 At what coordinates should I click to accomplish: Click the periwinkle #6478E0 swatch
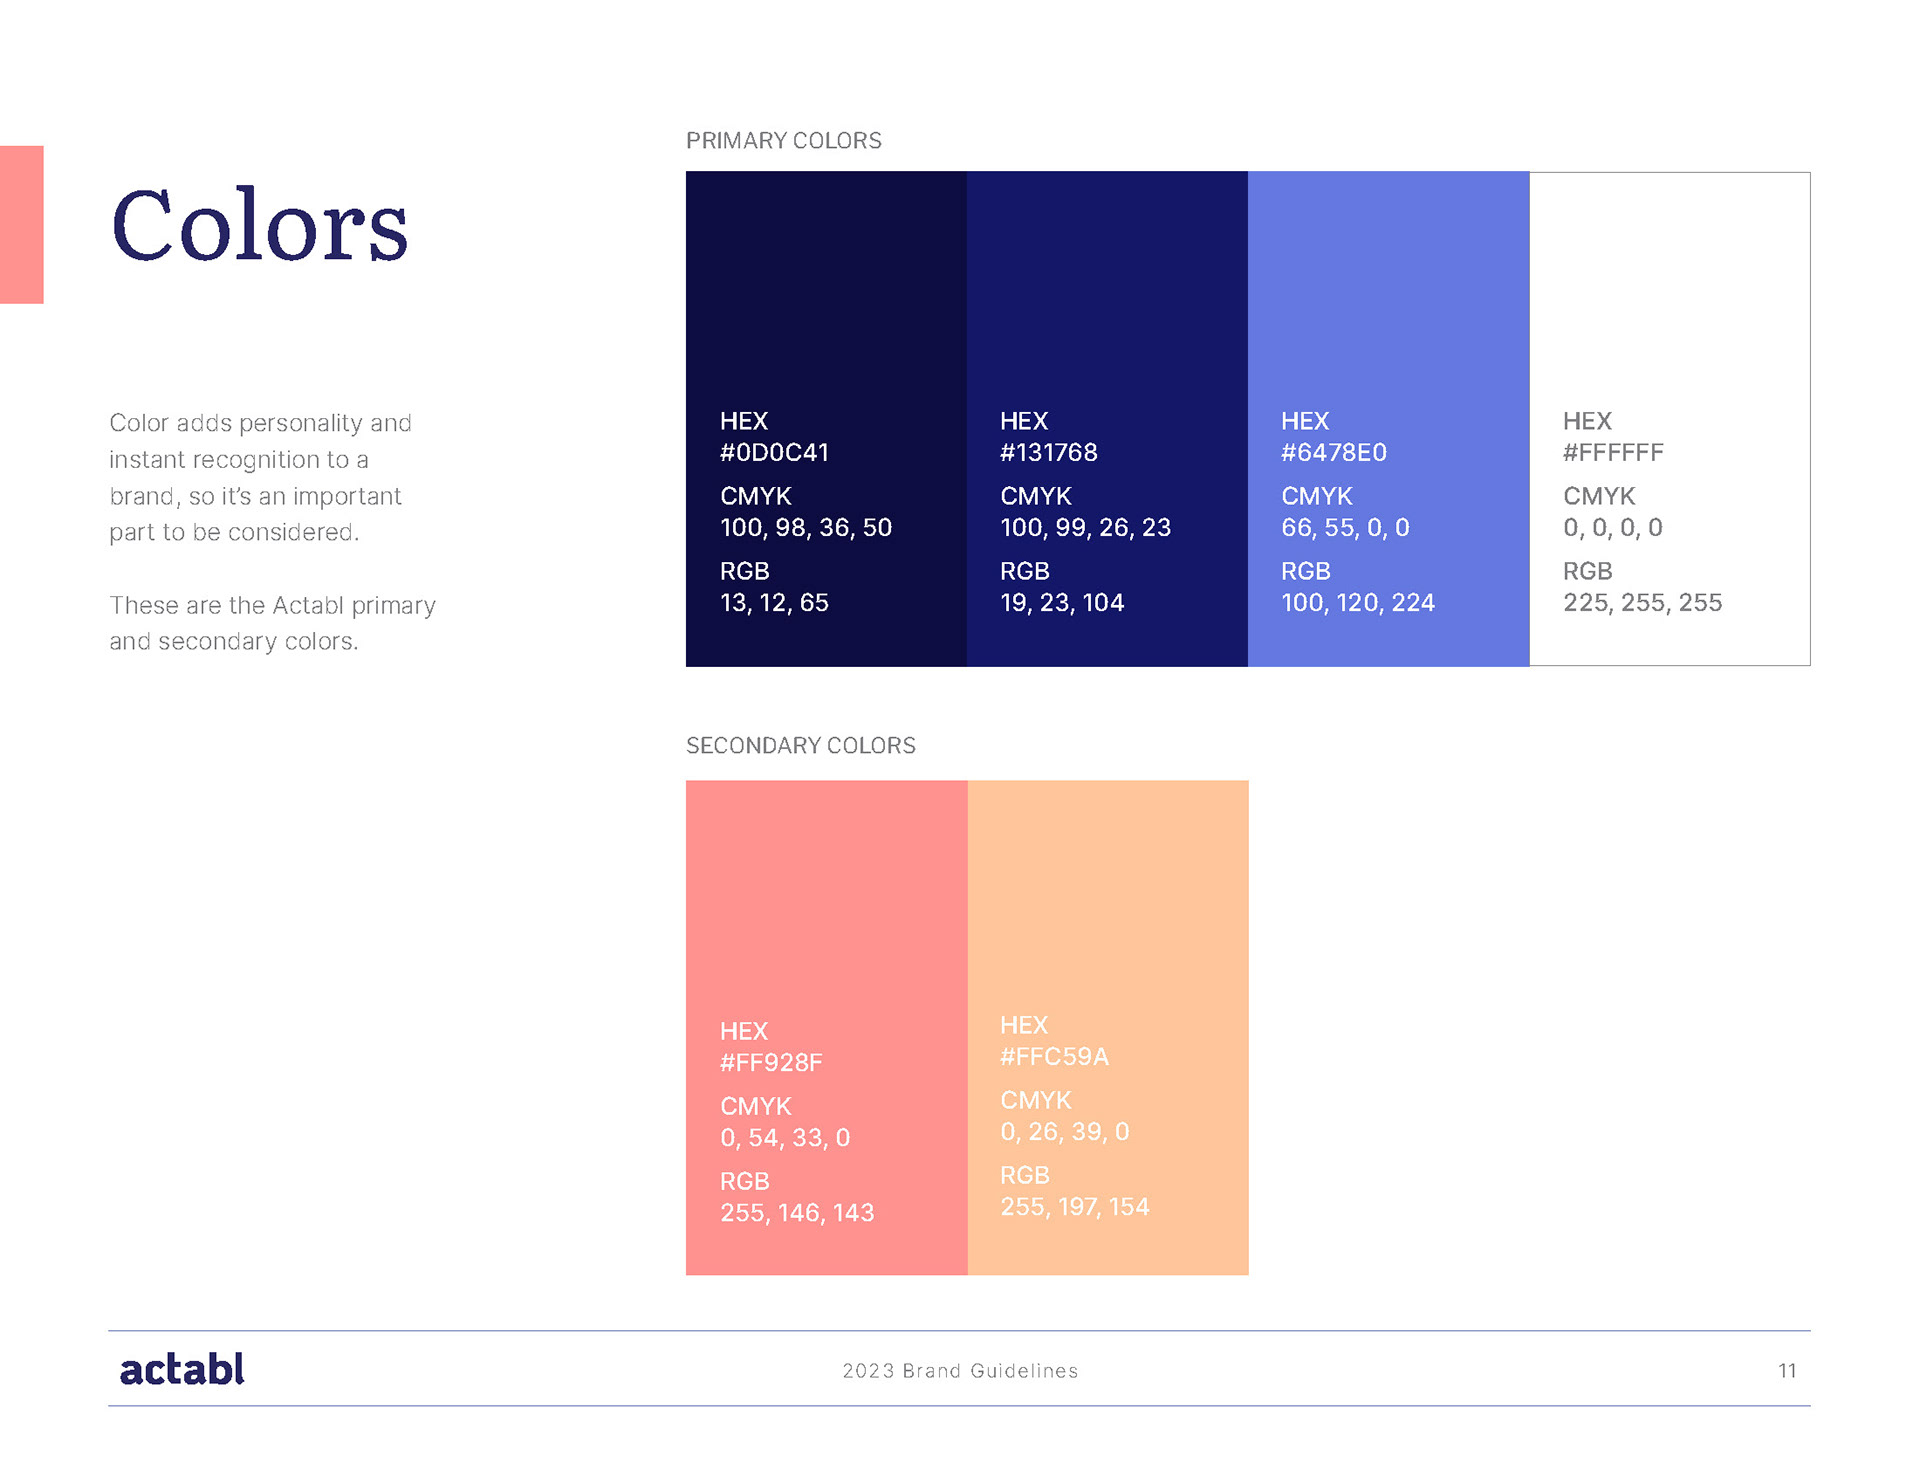(x=1388, y=290)
